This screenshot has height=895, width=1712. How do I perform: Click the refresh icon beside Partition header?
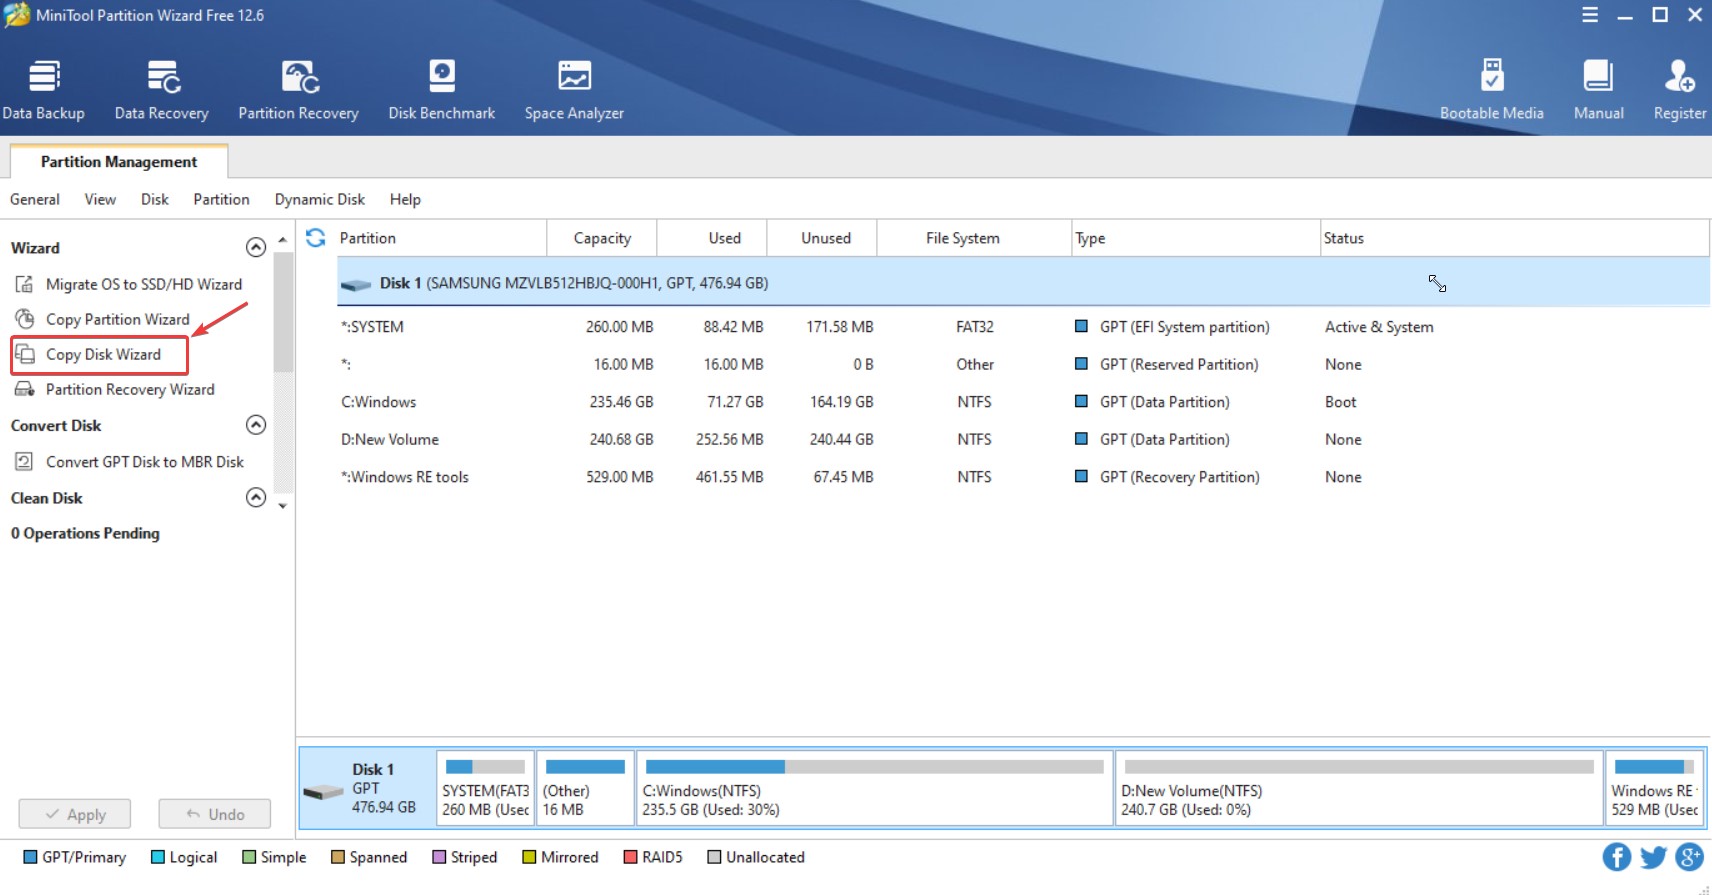pyautogui.click(x=316, y=237)
